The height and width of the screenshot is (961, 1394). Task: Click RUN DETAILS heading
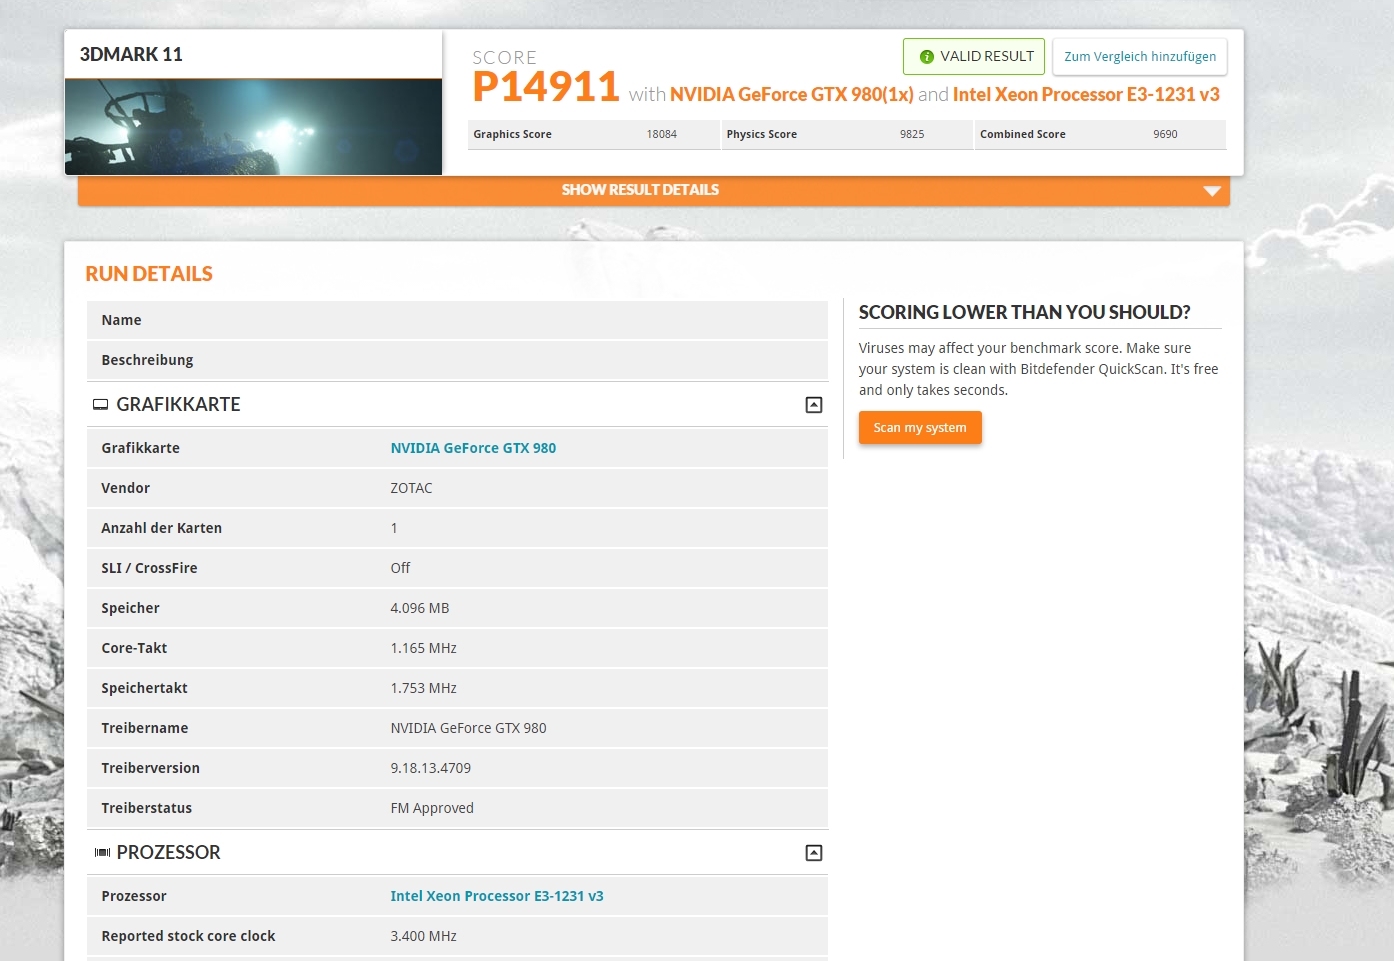pos(149,274)
